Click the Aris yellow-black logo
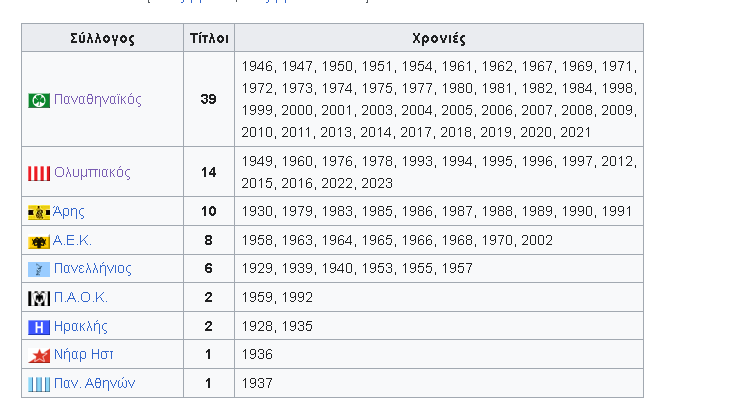The height and width of the screenshot is (414, 732). (39, 212)
